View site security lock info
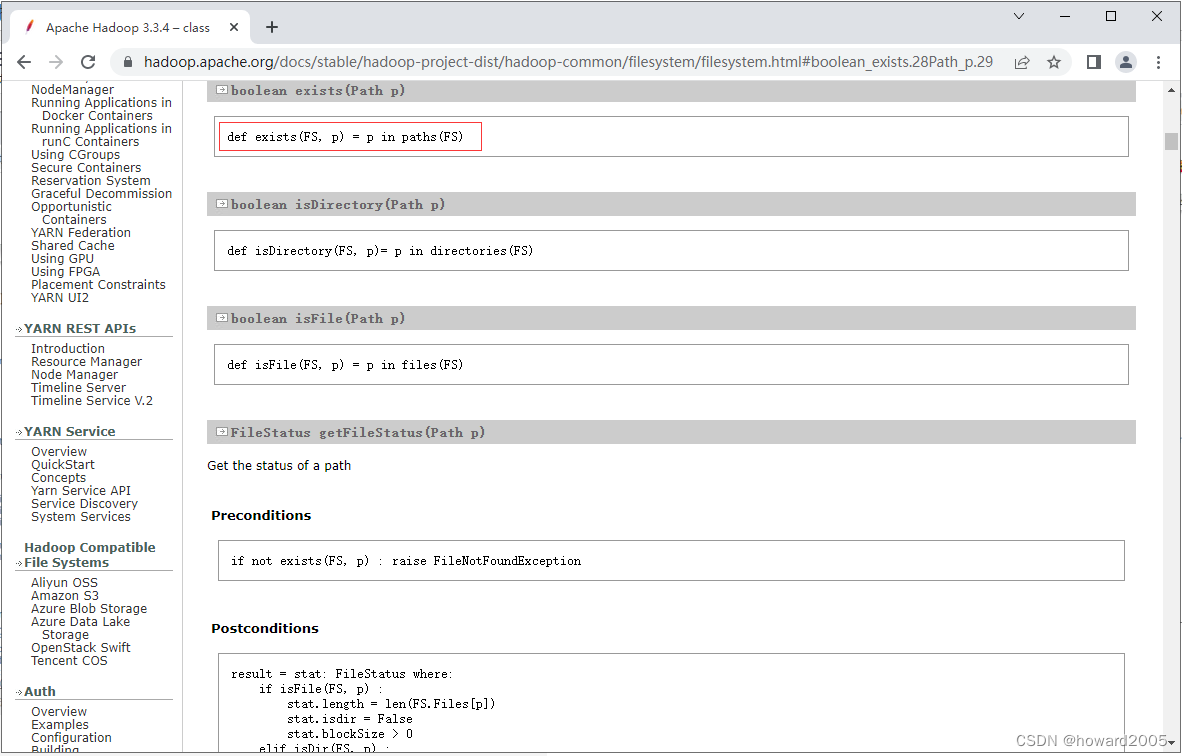The image size is (1182, 756). pos(127,62)
